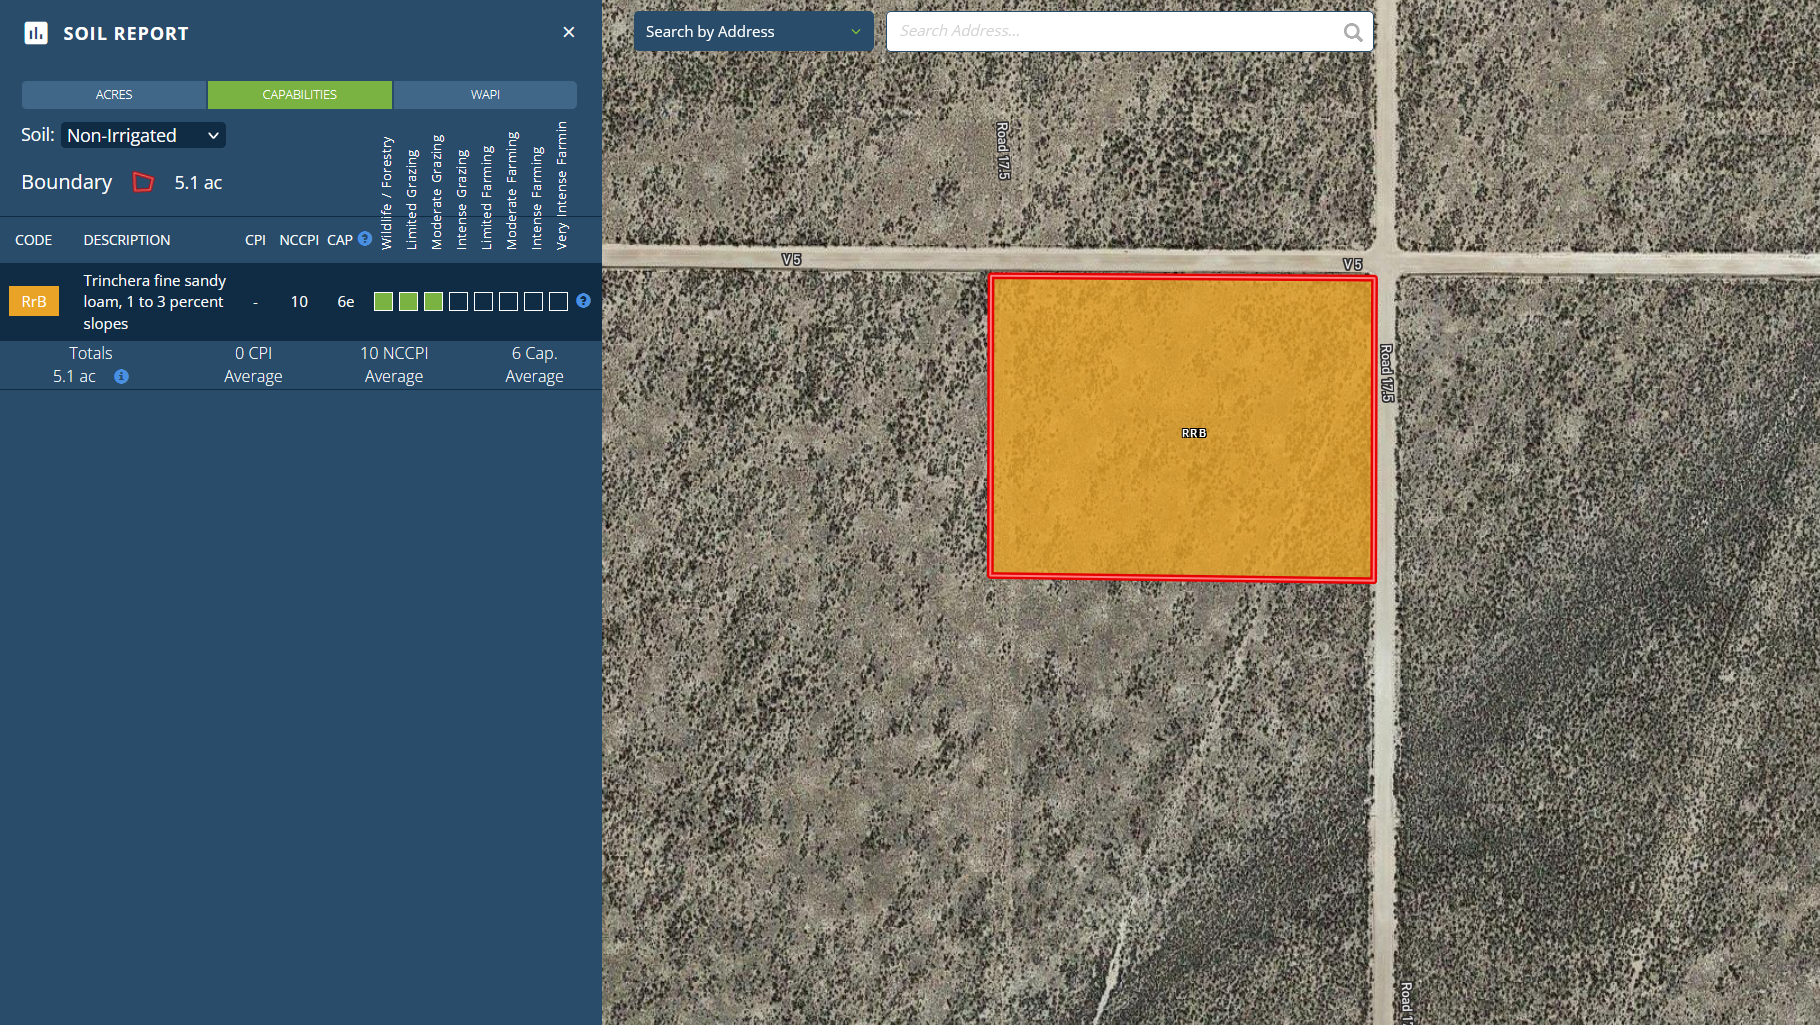Click the search magnifier icon

[x=1352, y=32]
